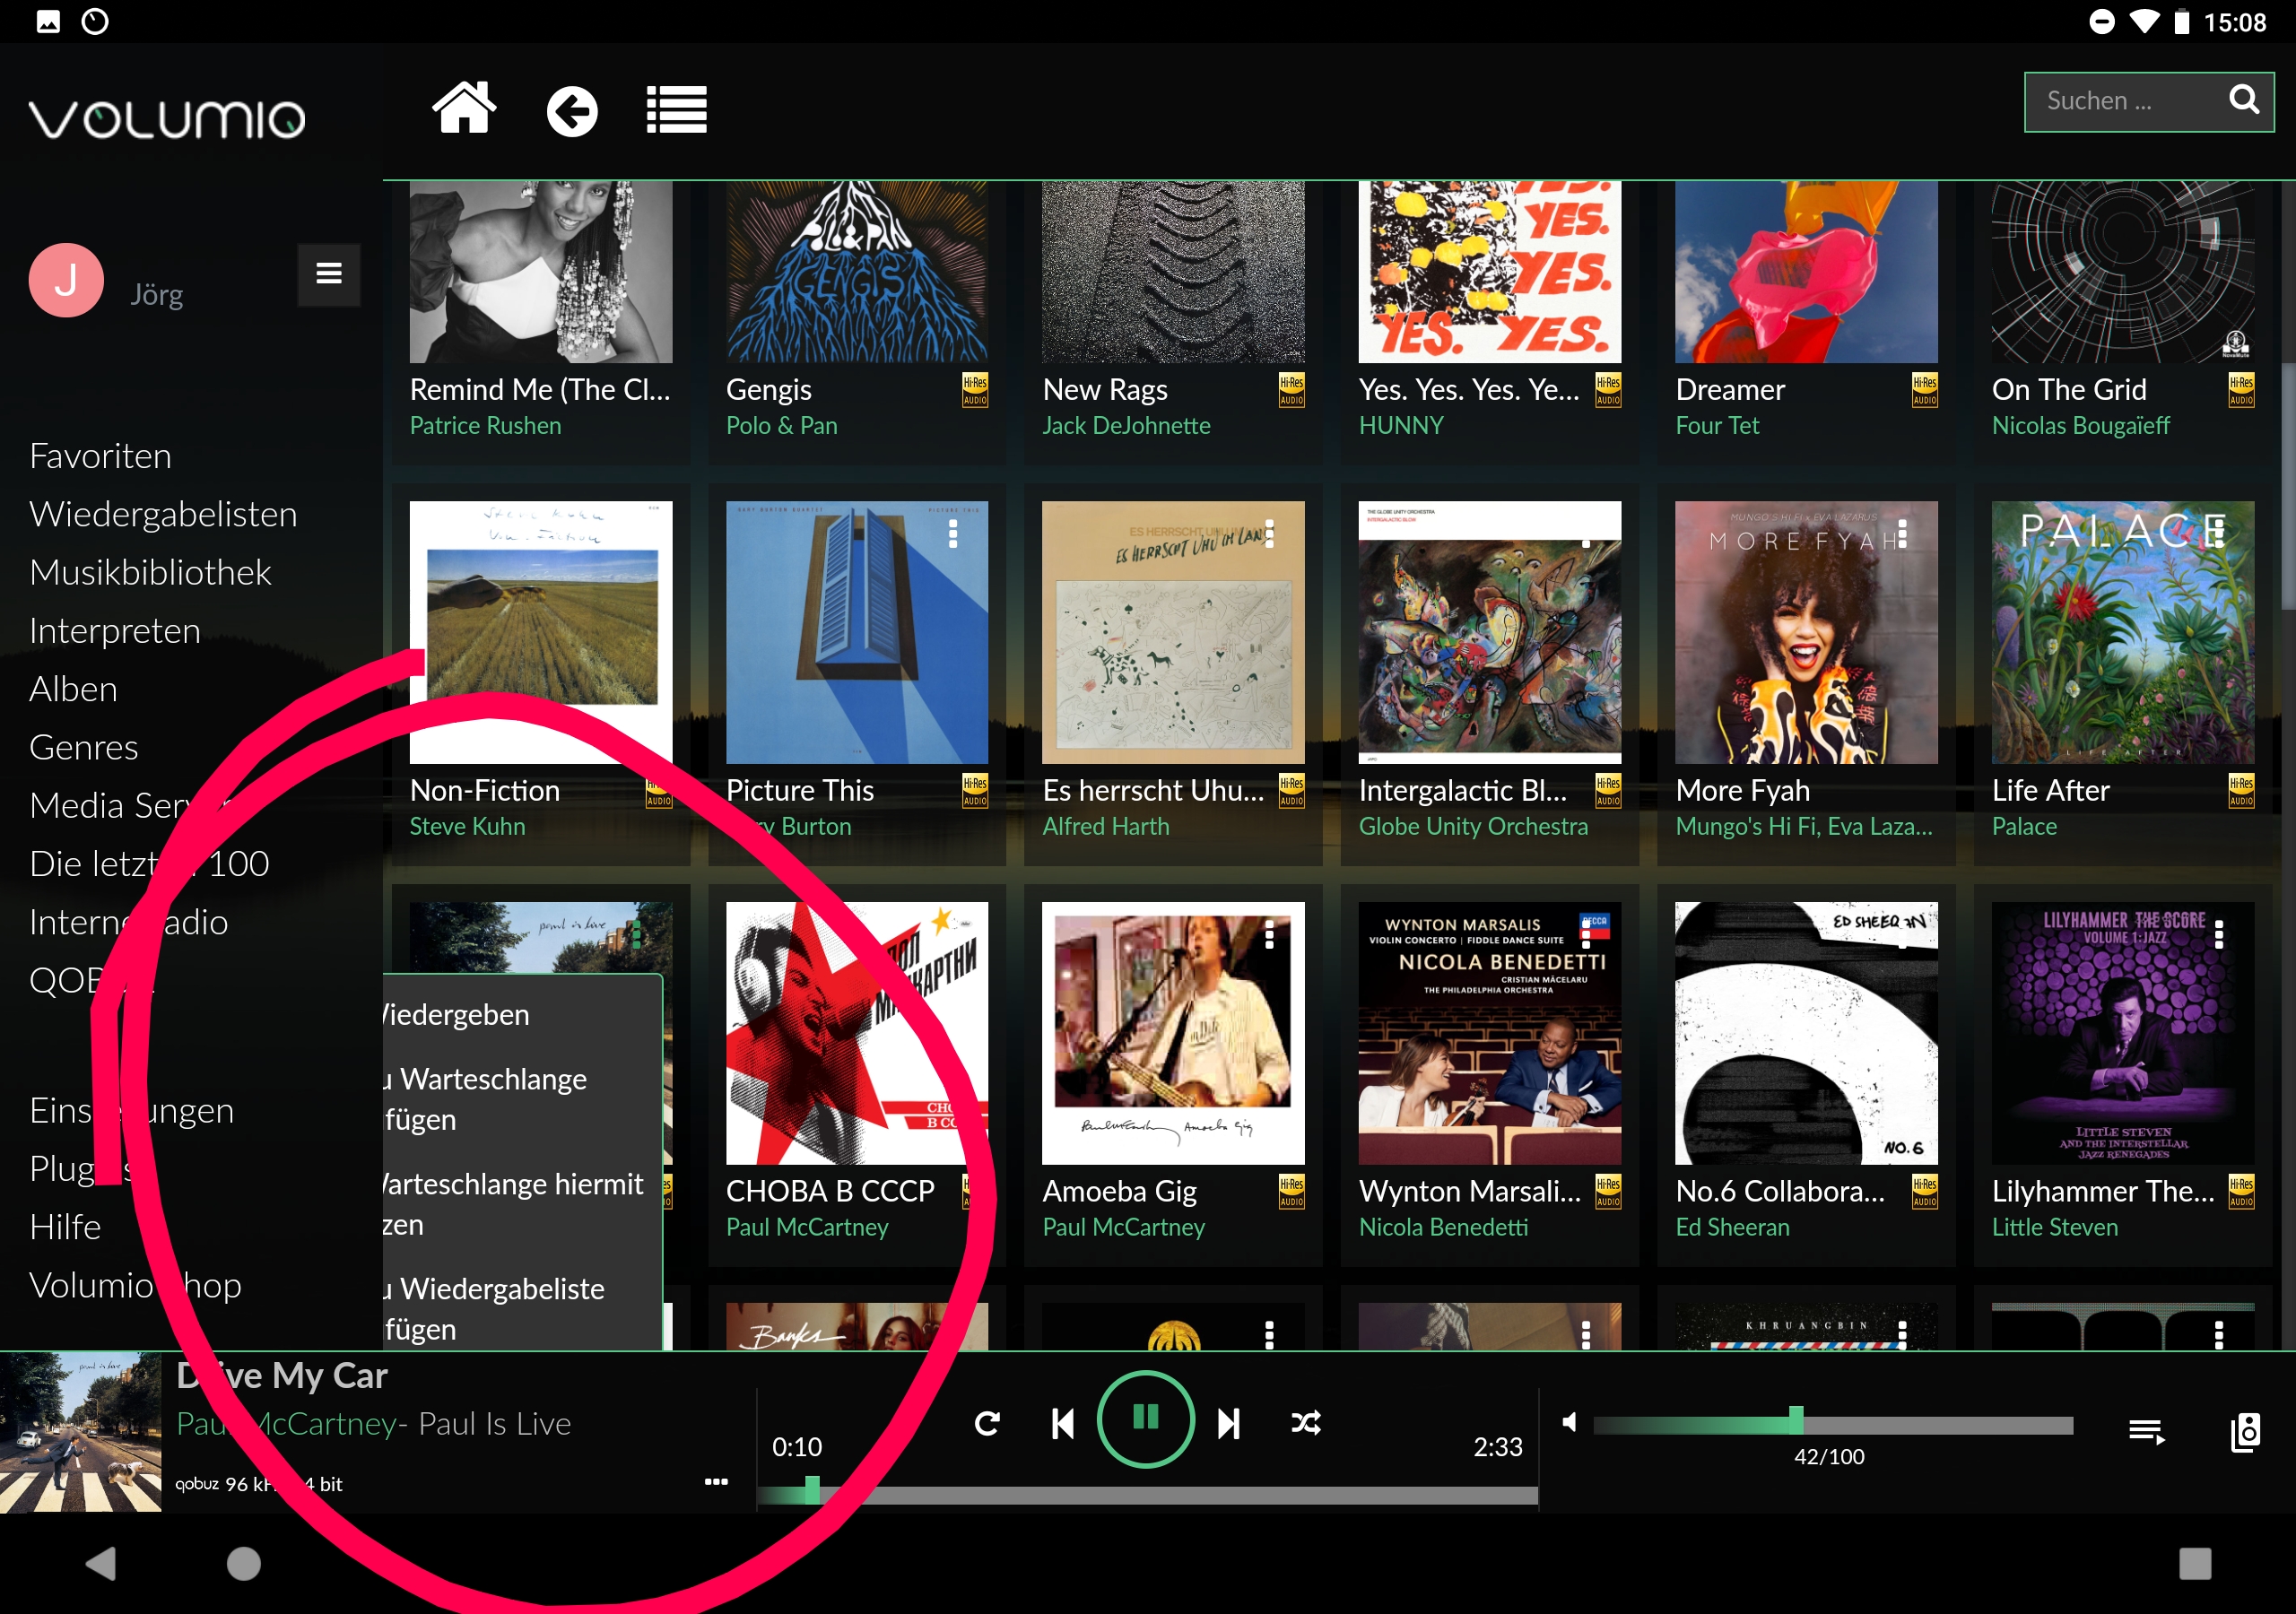The height and width of the screenshot is (1614, 2296).
Task: Open options menu for Wynton Marsalis album
Action: (1586, 935)
